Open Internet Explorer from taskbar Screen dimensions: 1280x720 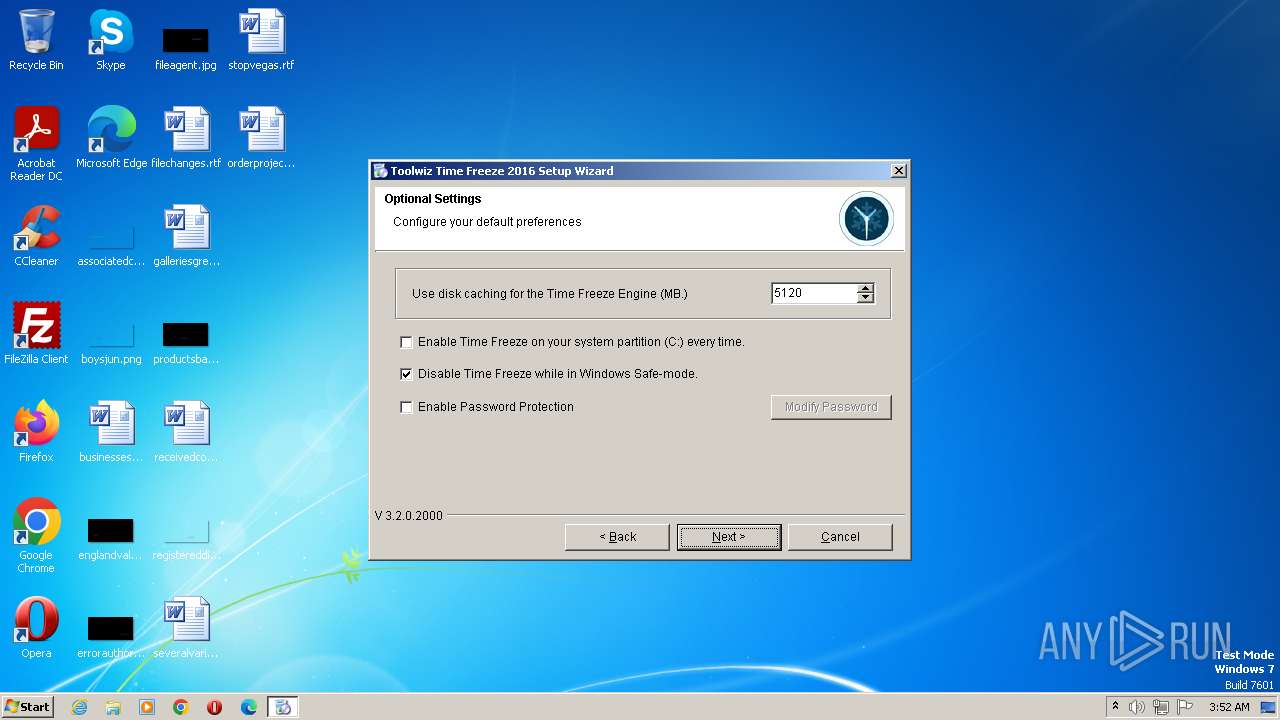[79, 707]
